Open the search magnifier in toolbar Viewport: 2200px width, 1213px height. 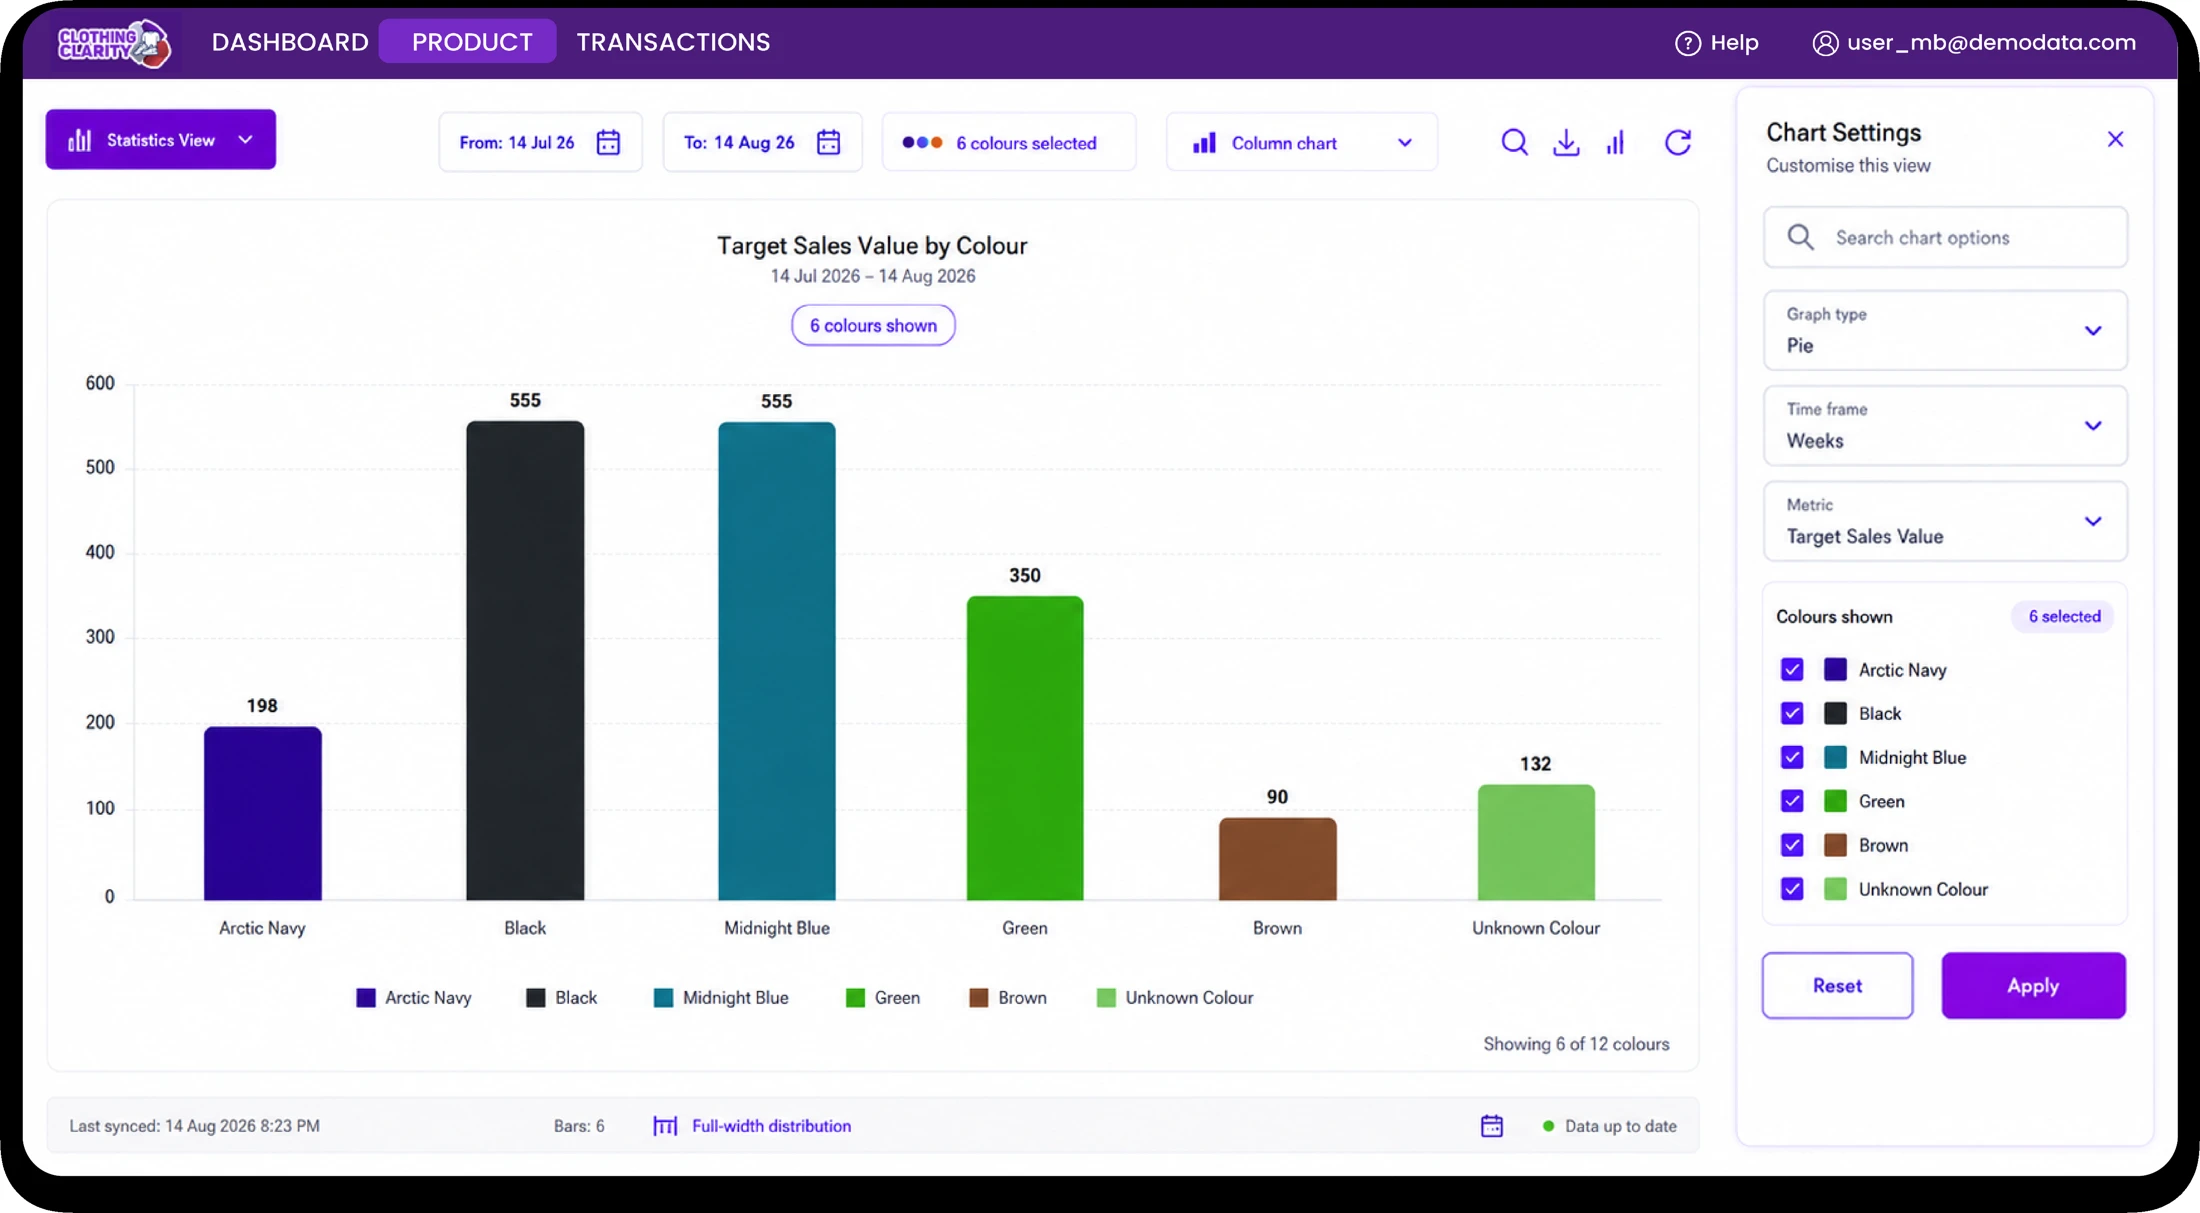pyautogui.click(x=1514, y=143)
